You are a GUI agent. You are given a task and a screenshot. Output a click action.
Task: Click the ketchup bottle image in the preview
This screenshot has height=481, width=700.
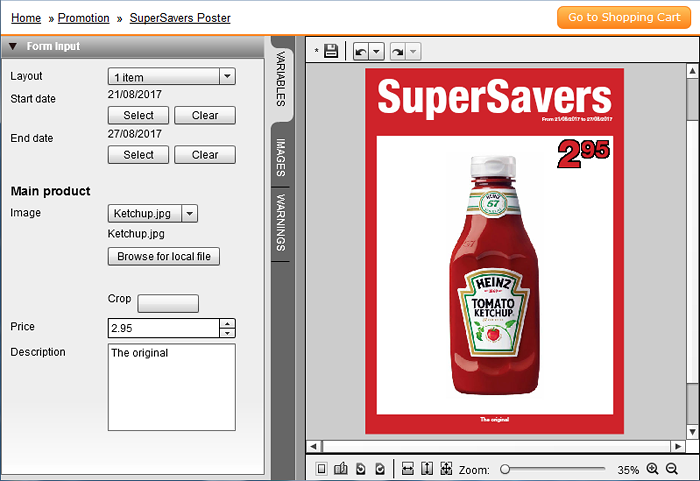tap(494, 275)
